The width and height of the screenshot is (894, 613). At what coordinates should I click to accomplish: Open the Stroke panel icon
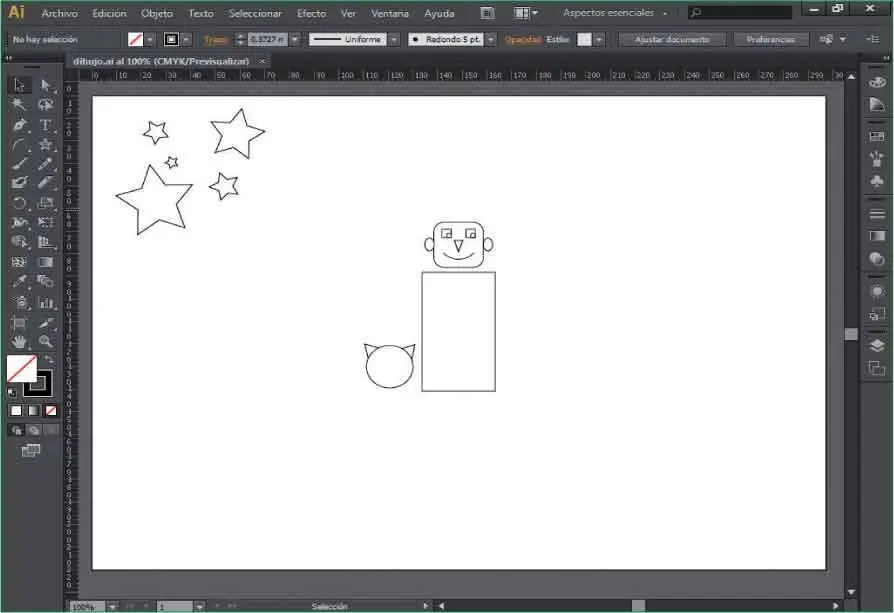pos(876,214)
